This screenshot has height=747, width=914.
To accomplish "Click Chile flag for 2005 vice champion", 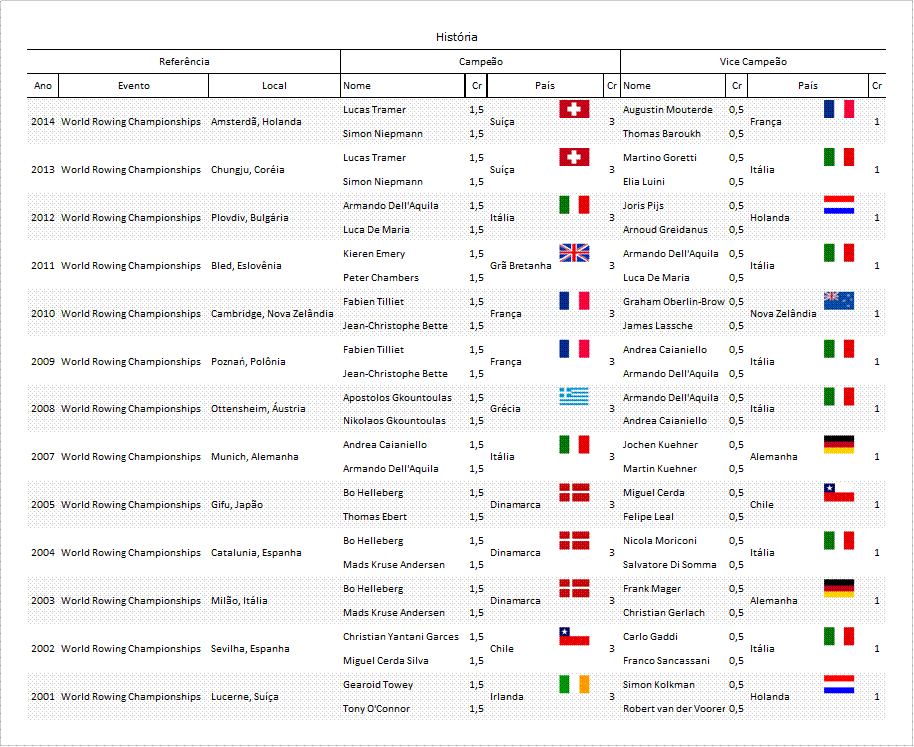I will [839, 492].
